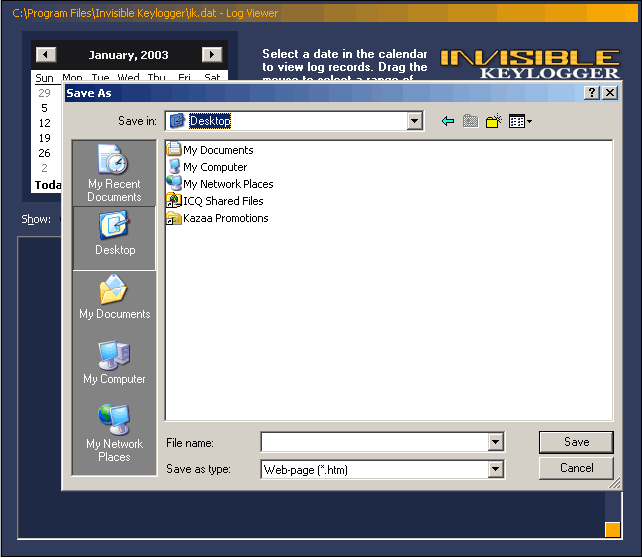Click the orange square in Log Viewer corner

[x=613, y=529]
